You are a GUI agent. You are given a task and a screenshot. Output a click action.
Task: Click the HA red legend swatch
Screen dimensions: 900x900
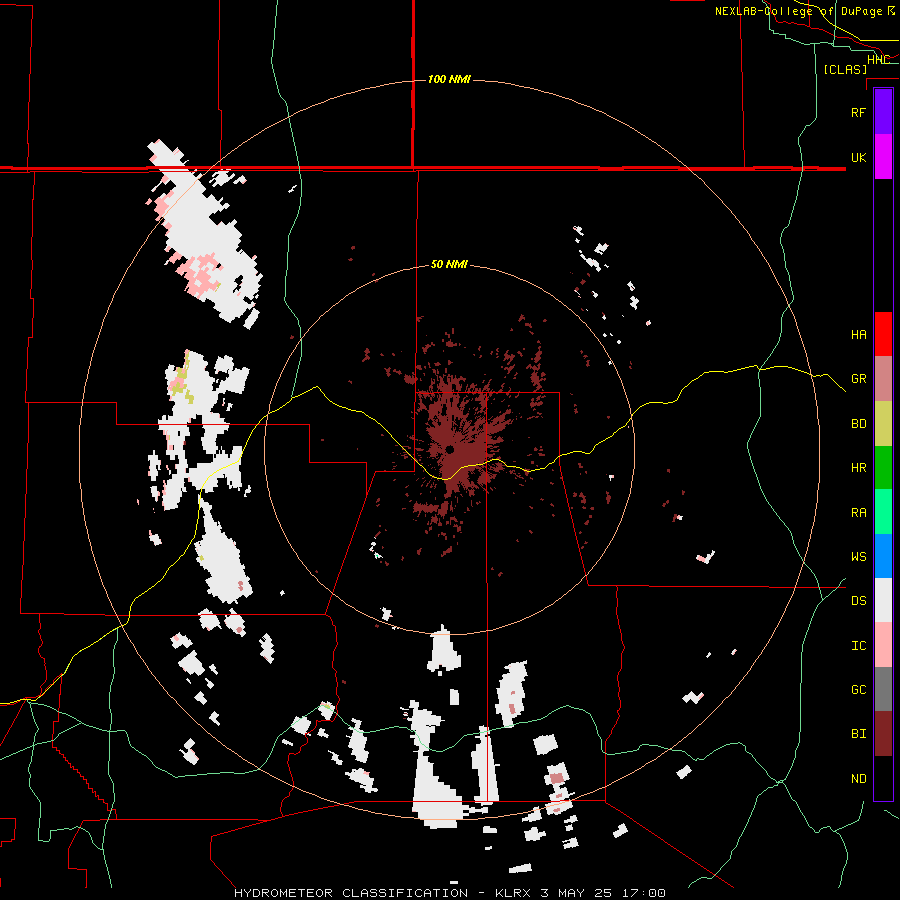pyautogui.click(x=883, y=334)
